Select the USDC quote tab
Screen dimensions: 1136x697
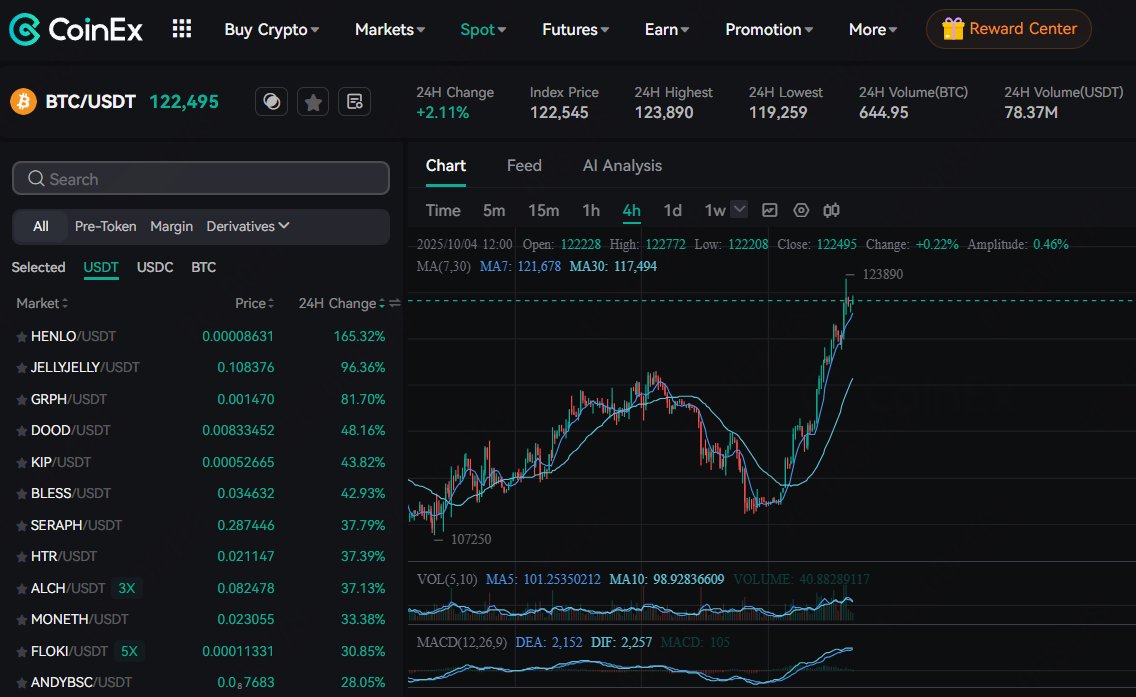point(155,267)
